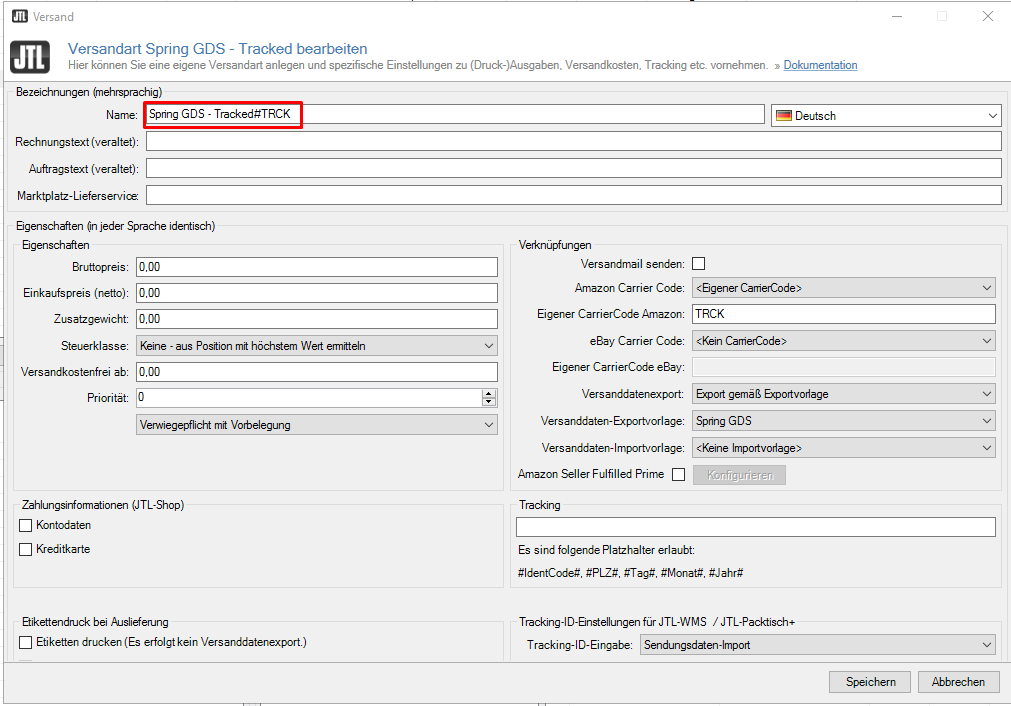Open the Versanddaten-Importvorlage dropdown
The height and width of the screenshot is (706, 1011).
[843, 448]
